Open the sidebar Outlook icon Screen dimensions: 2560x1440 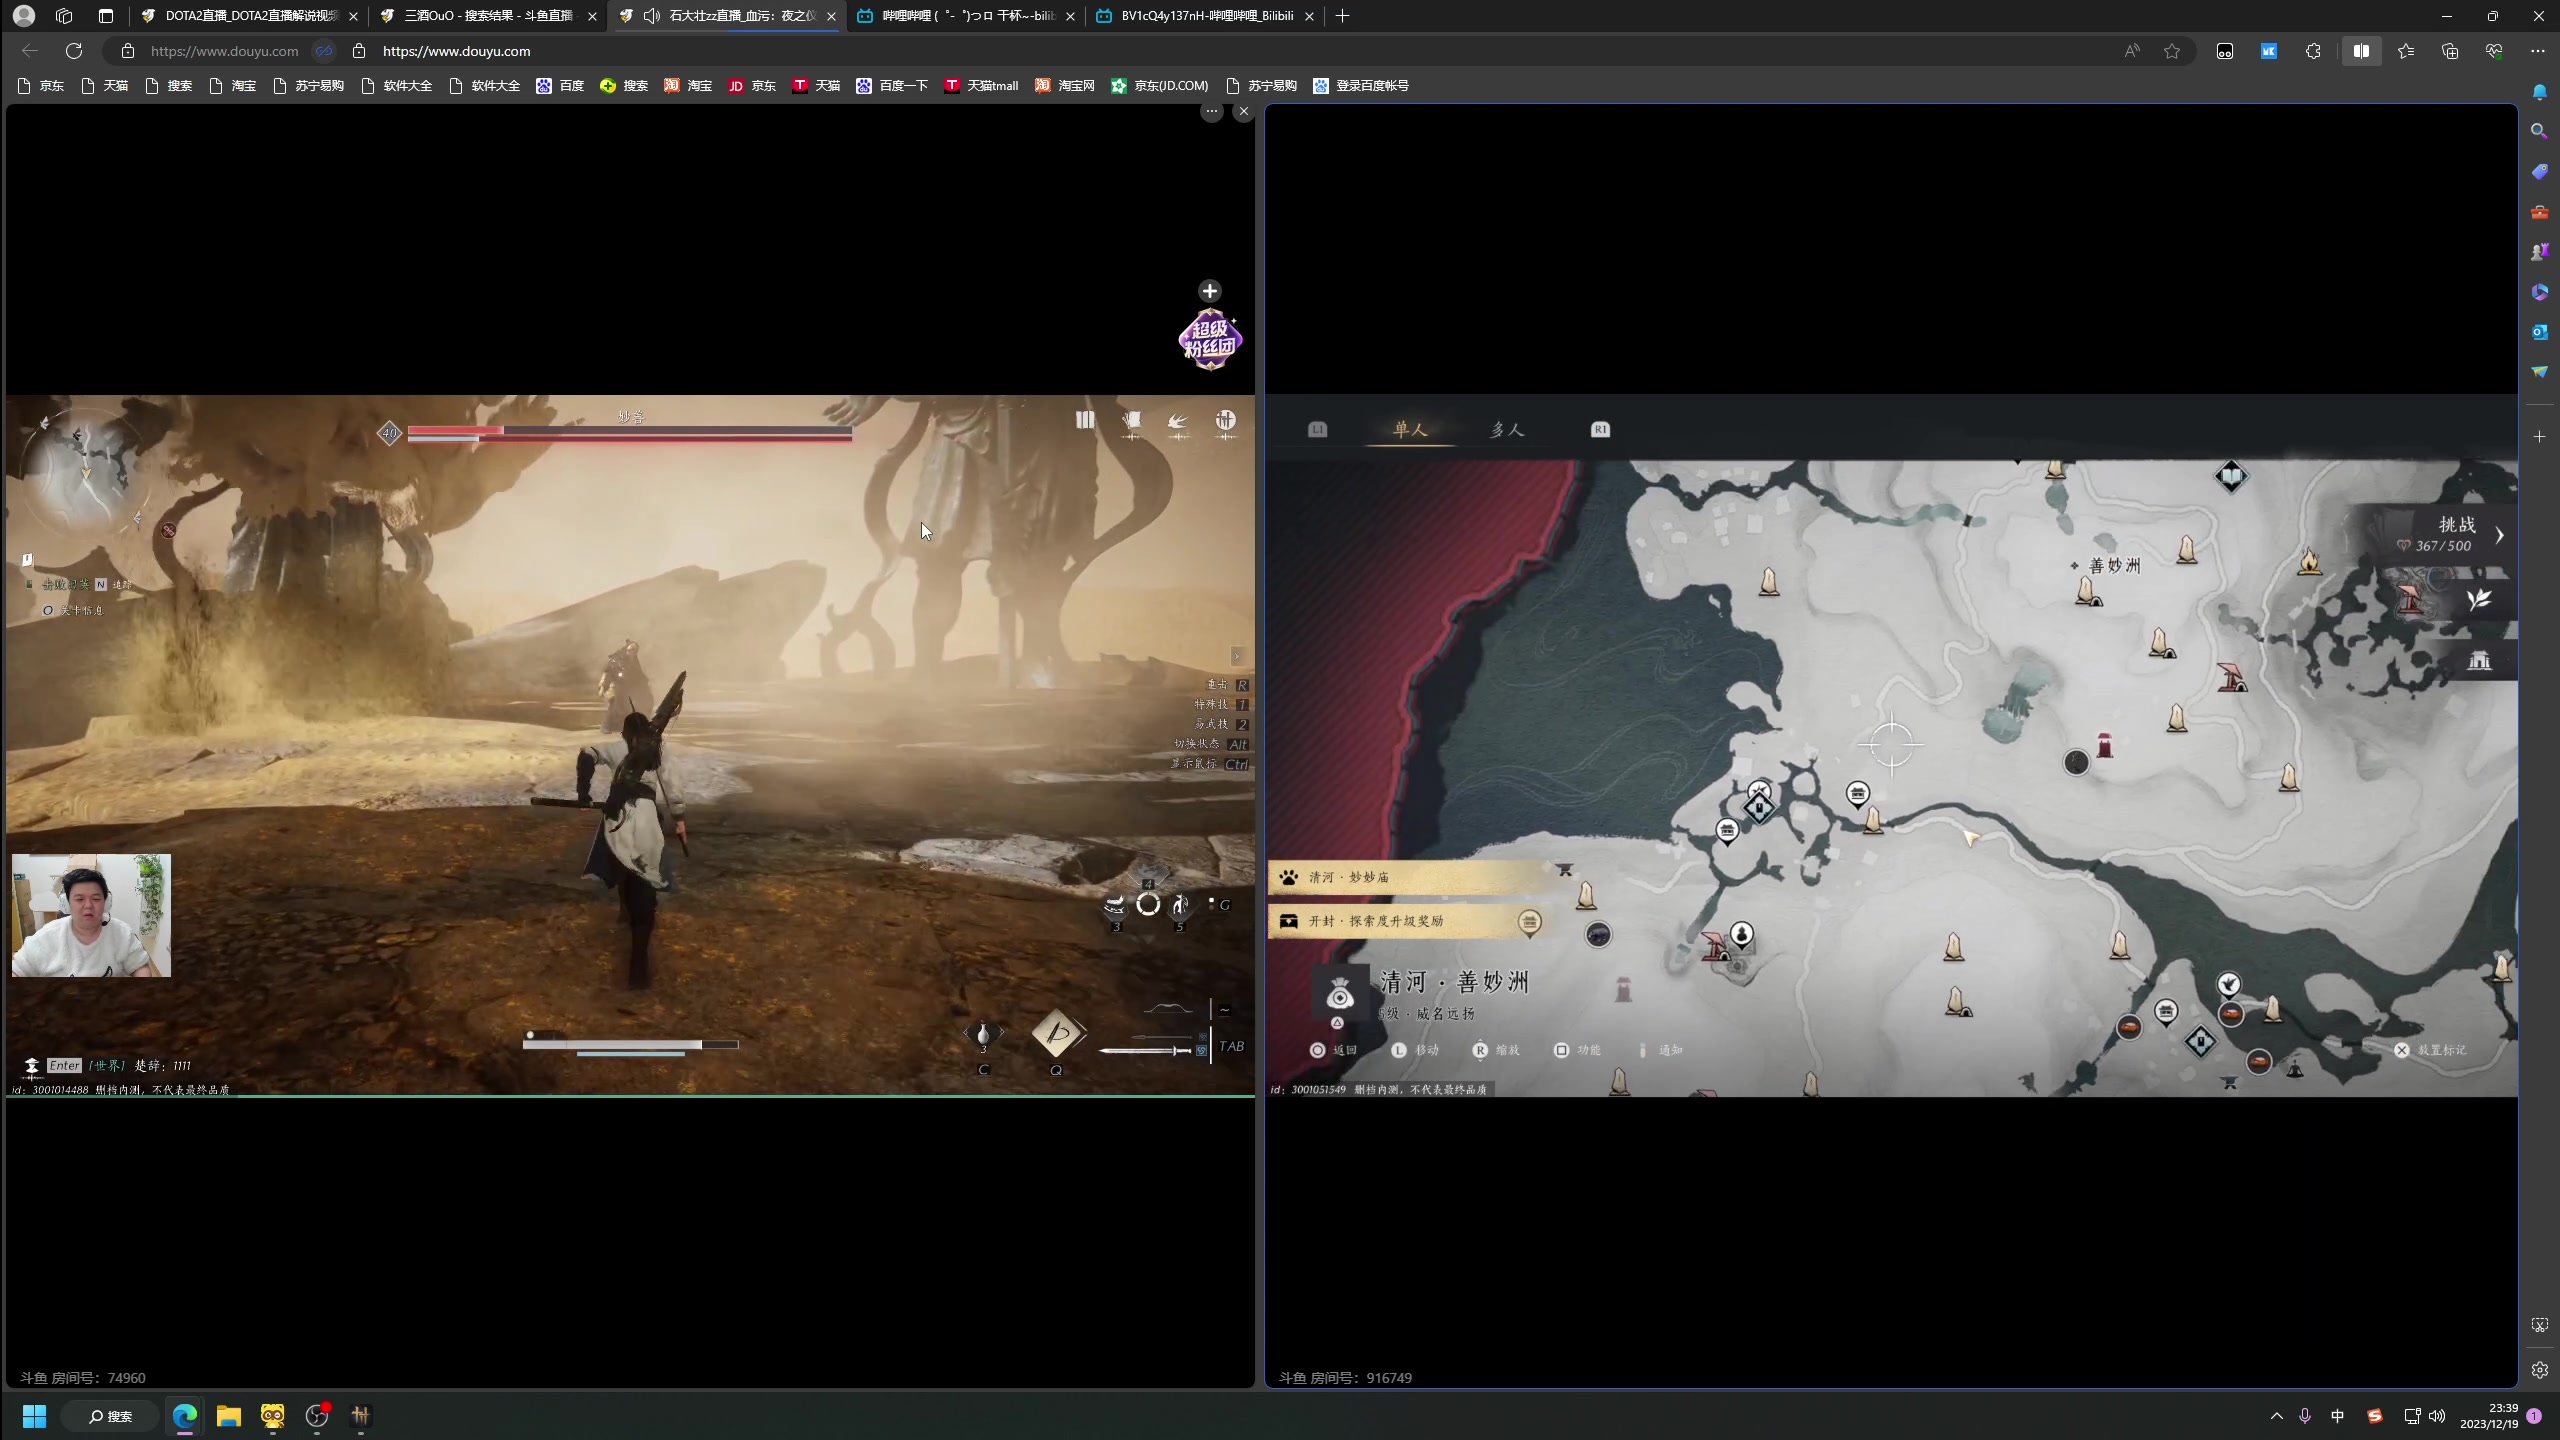(x=2540, y=332)
